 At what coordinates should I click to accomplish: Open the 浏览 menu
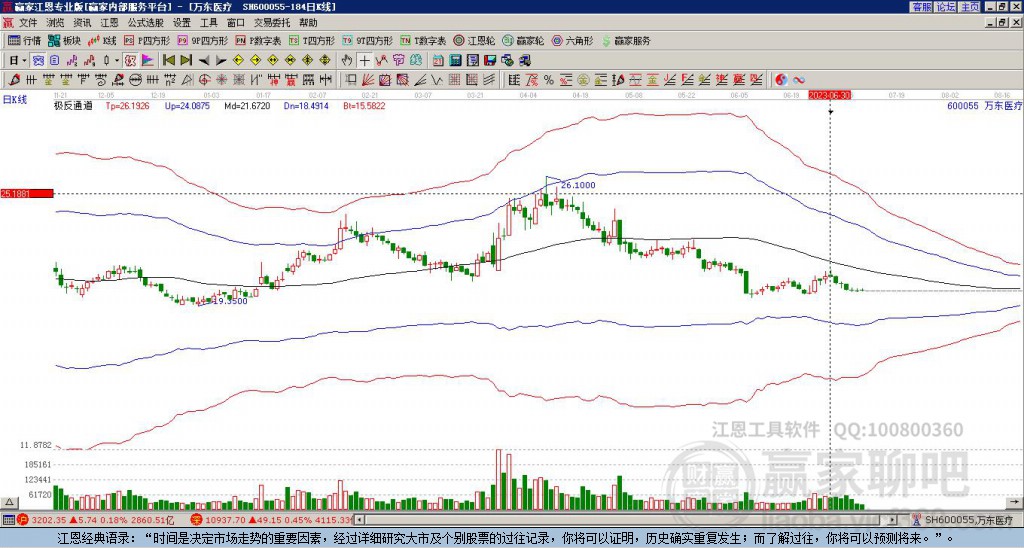click(x=56, y=23)
